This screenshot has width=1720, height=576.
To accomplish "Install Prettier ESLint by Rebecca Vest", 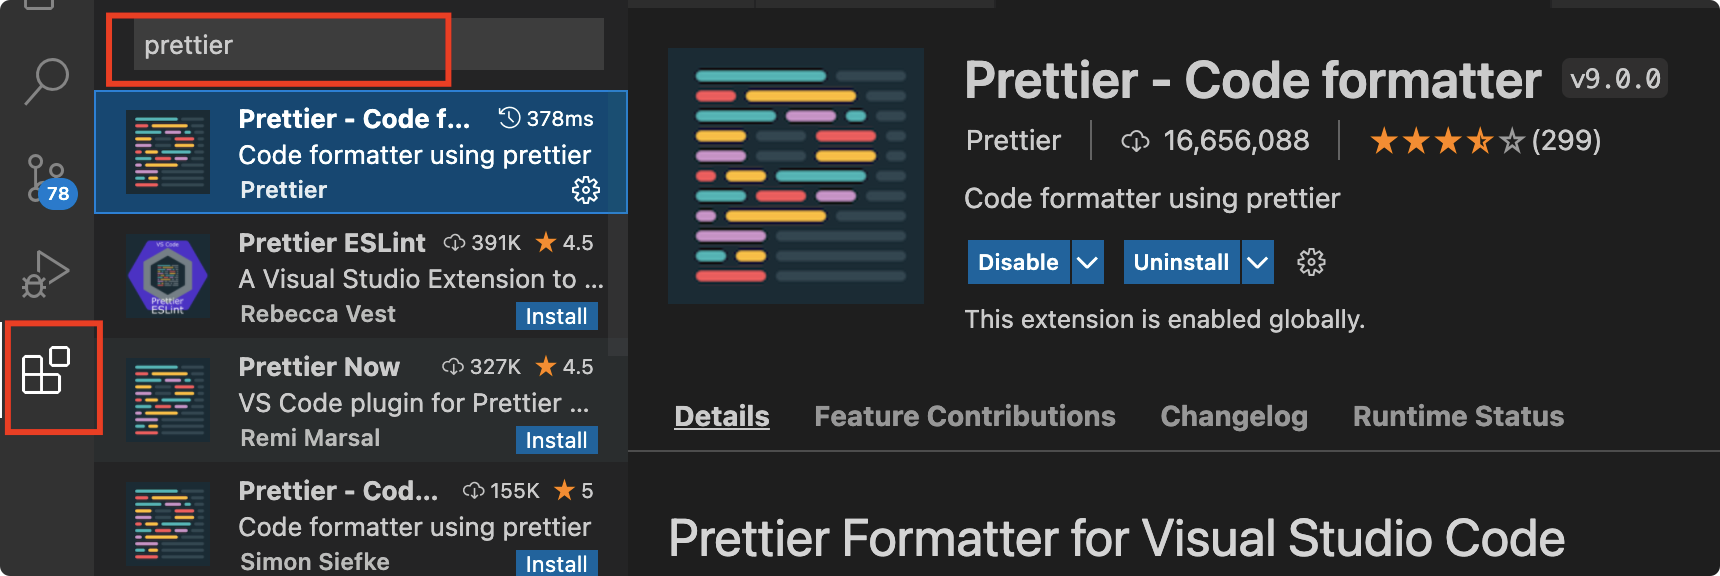I will point(557,316).
